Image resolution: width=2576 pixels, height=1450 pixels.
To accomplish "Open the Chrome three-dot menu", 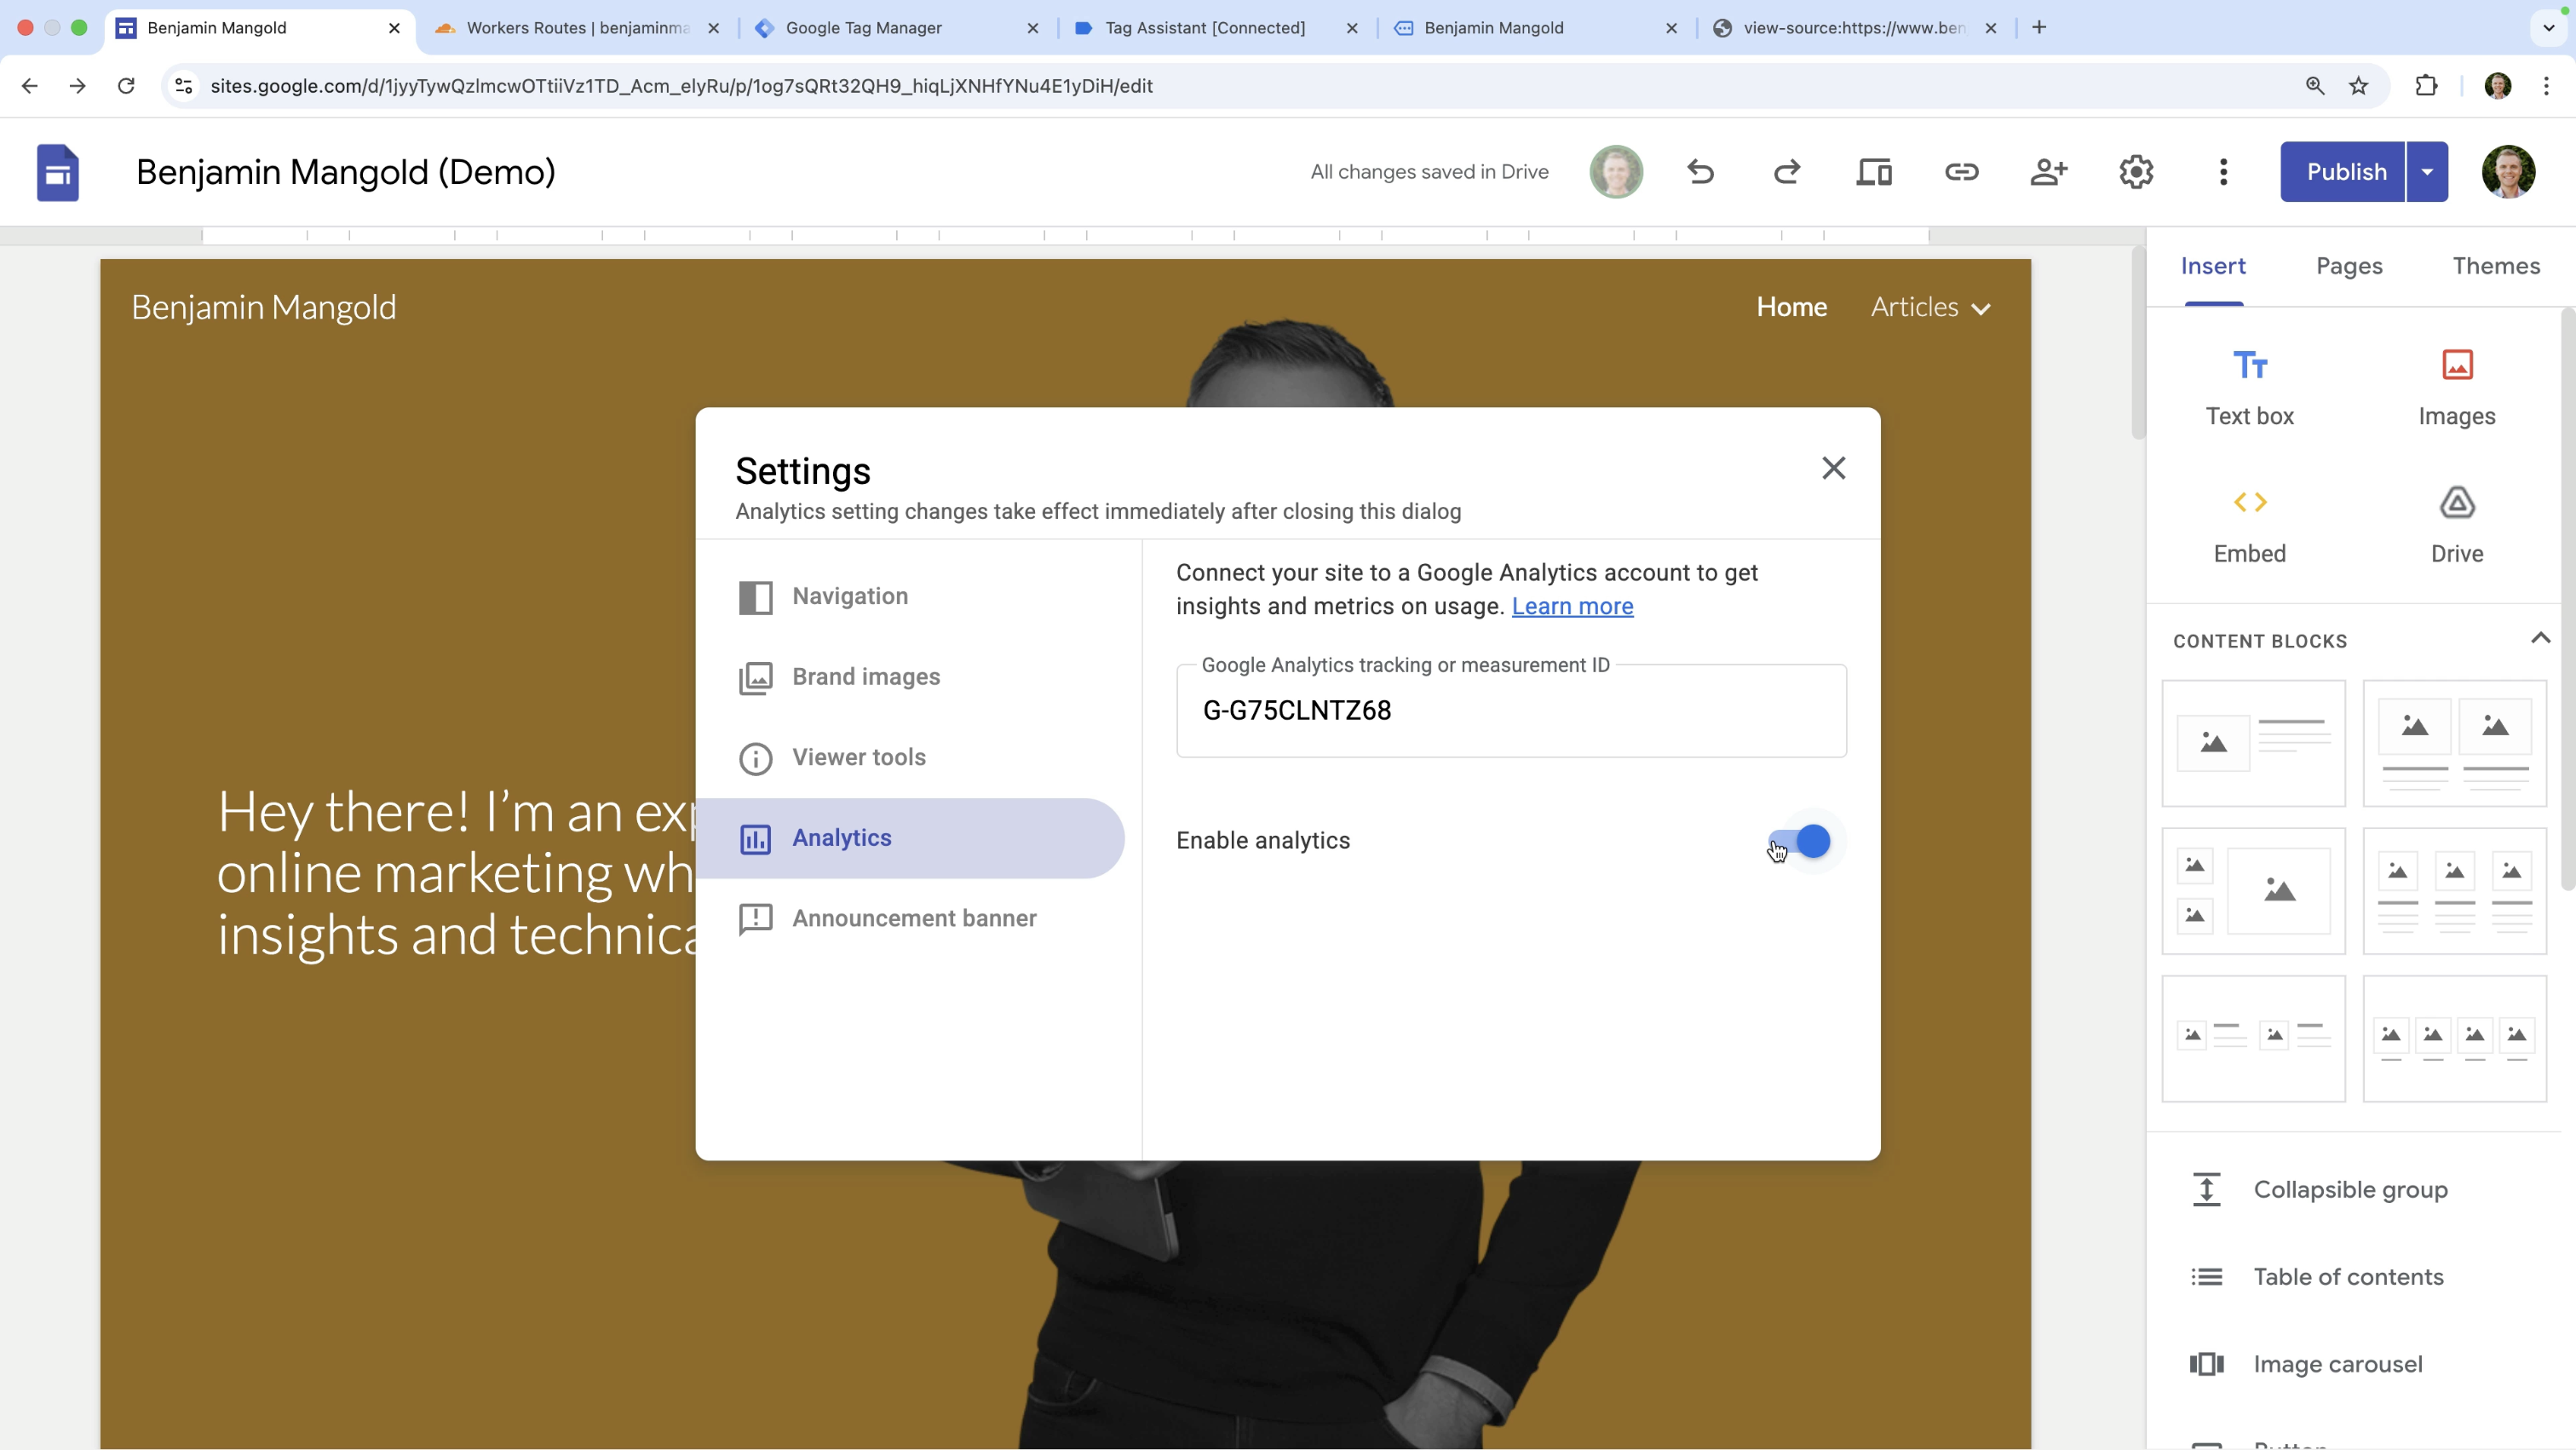I will (2546, 86).
